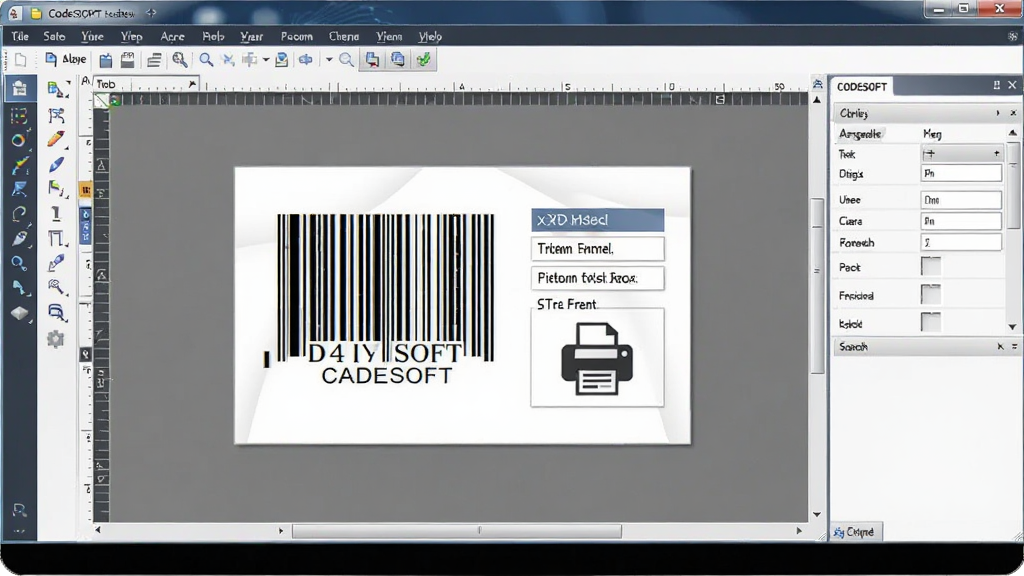The image size is (1024, 576).
Task: Select the XXD lrlsed highlighted item
Action: tap(598, 220)
